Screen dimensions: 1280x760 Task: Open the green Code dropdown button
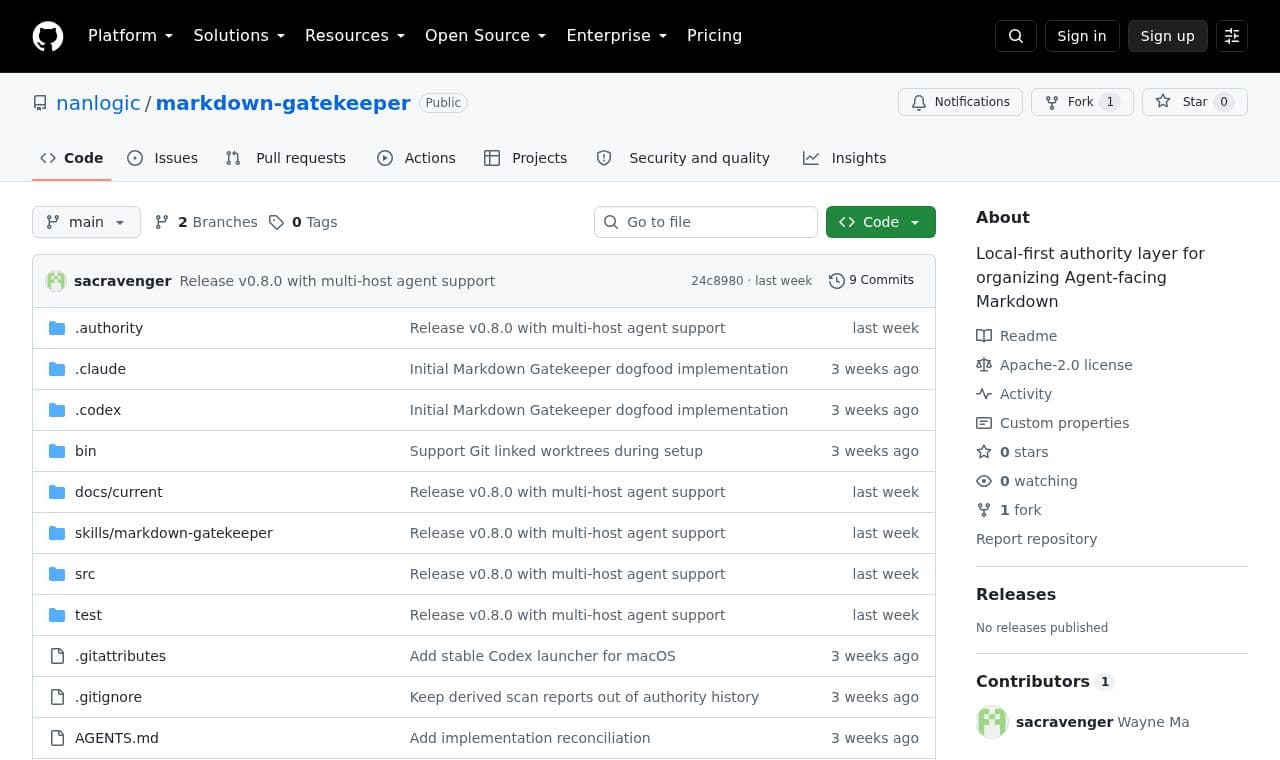point(881,222)
